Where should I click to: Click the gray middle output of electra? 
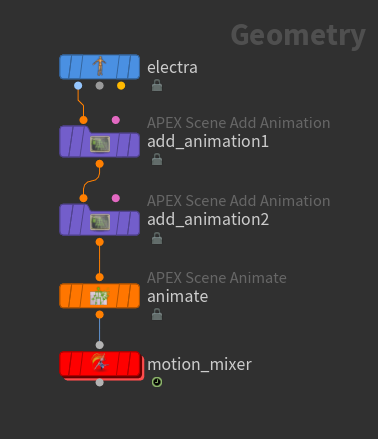coord(99,86)
